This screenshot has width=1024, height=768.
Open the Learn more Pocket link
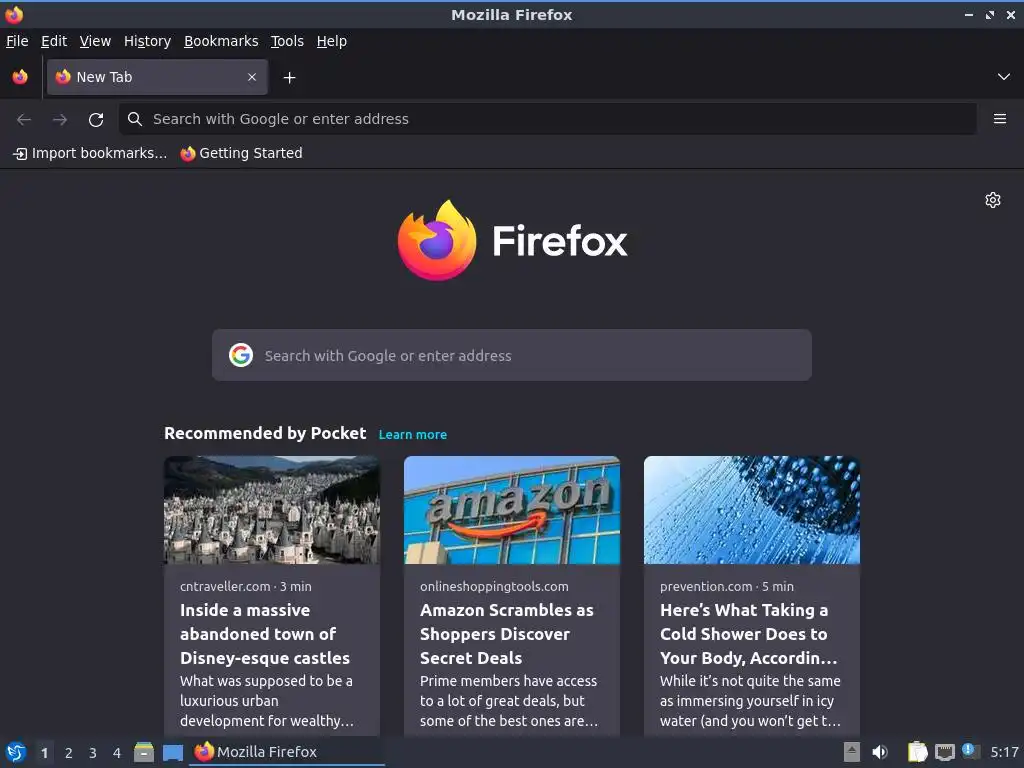(x=413, y=434)
